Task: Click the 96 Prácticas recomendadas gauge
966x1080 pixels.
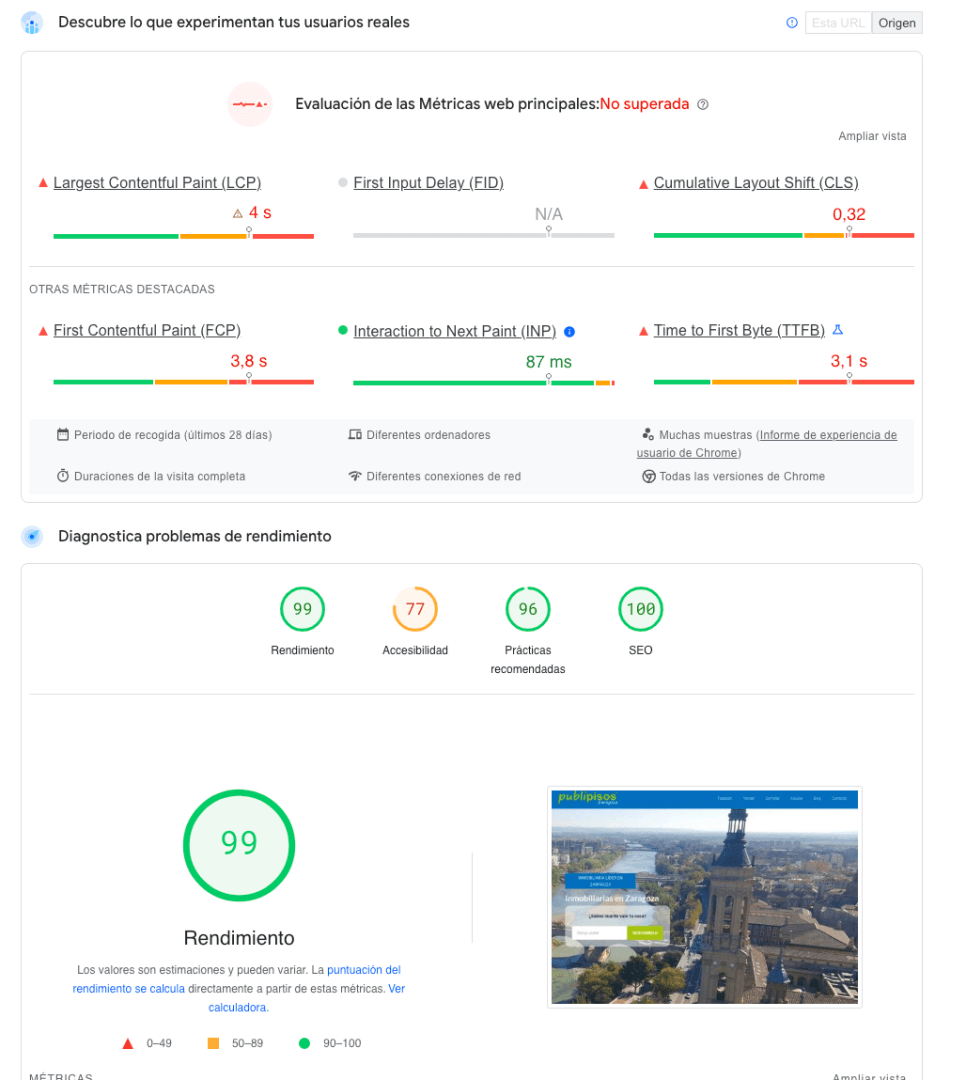Action: (x=528, y=609)
